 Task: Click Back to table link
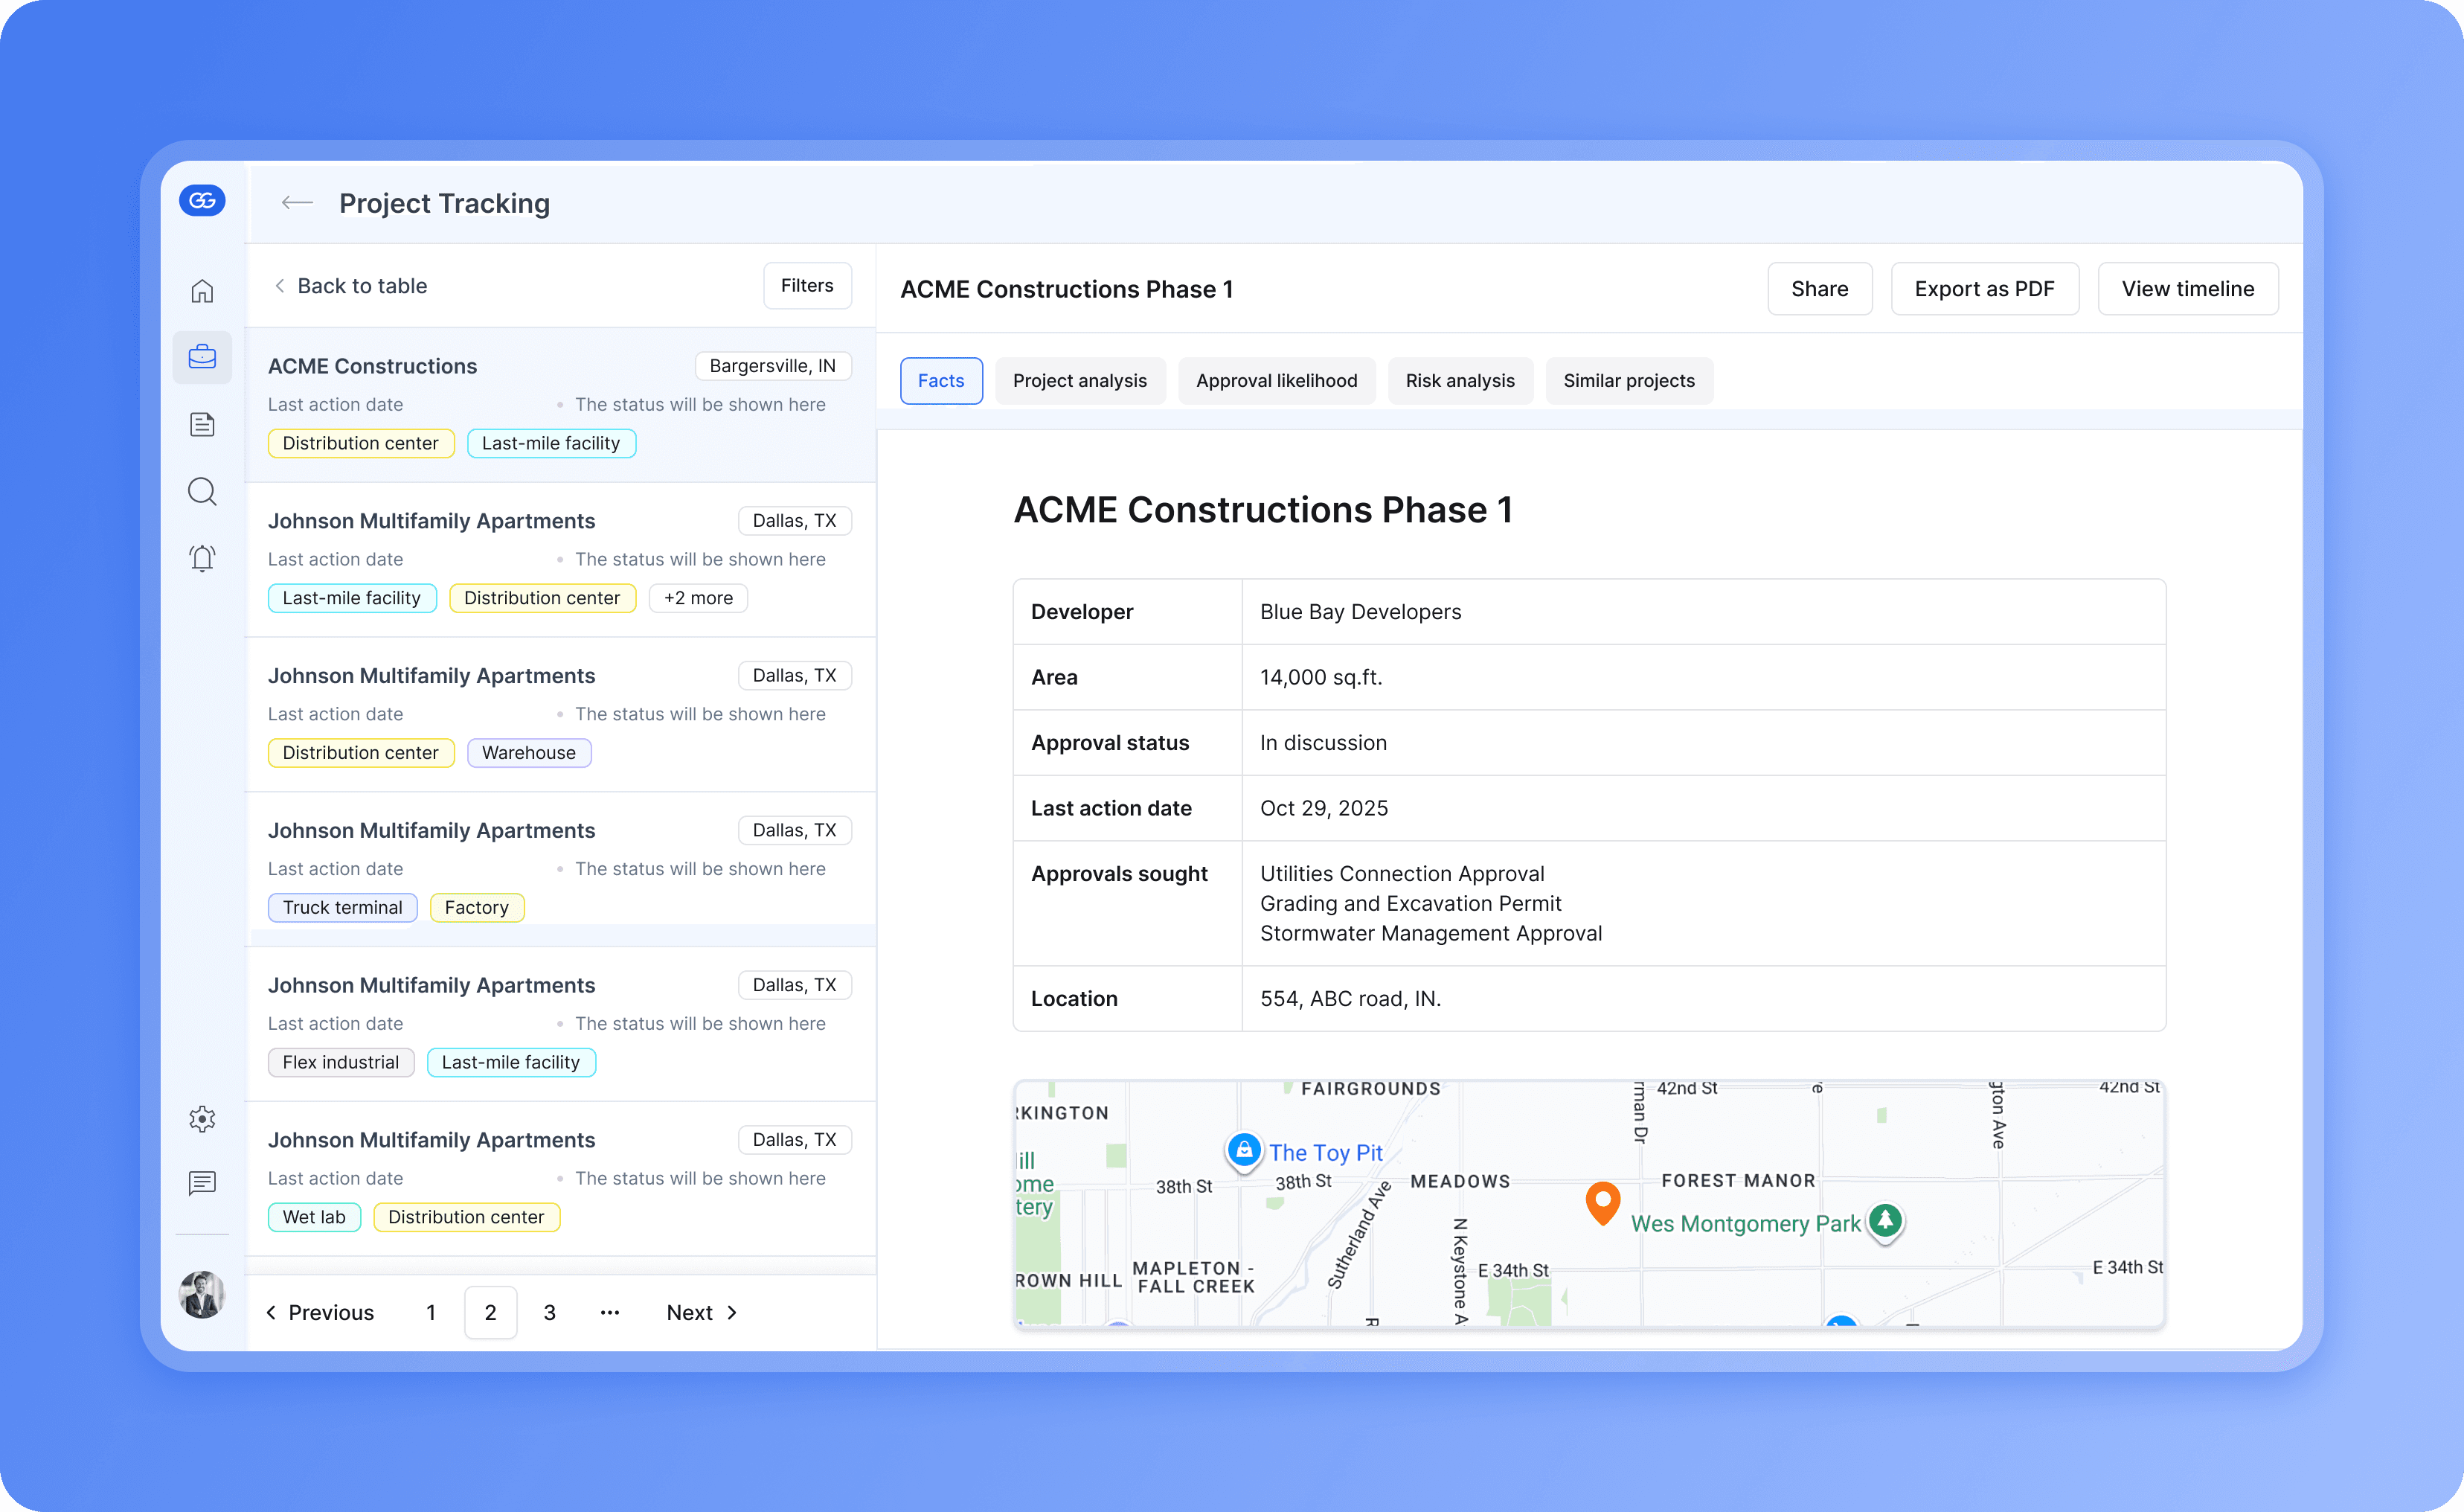(351, 286)
